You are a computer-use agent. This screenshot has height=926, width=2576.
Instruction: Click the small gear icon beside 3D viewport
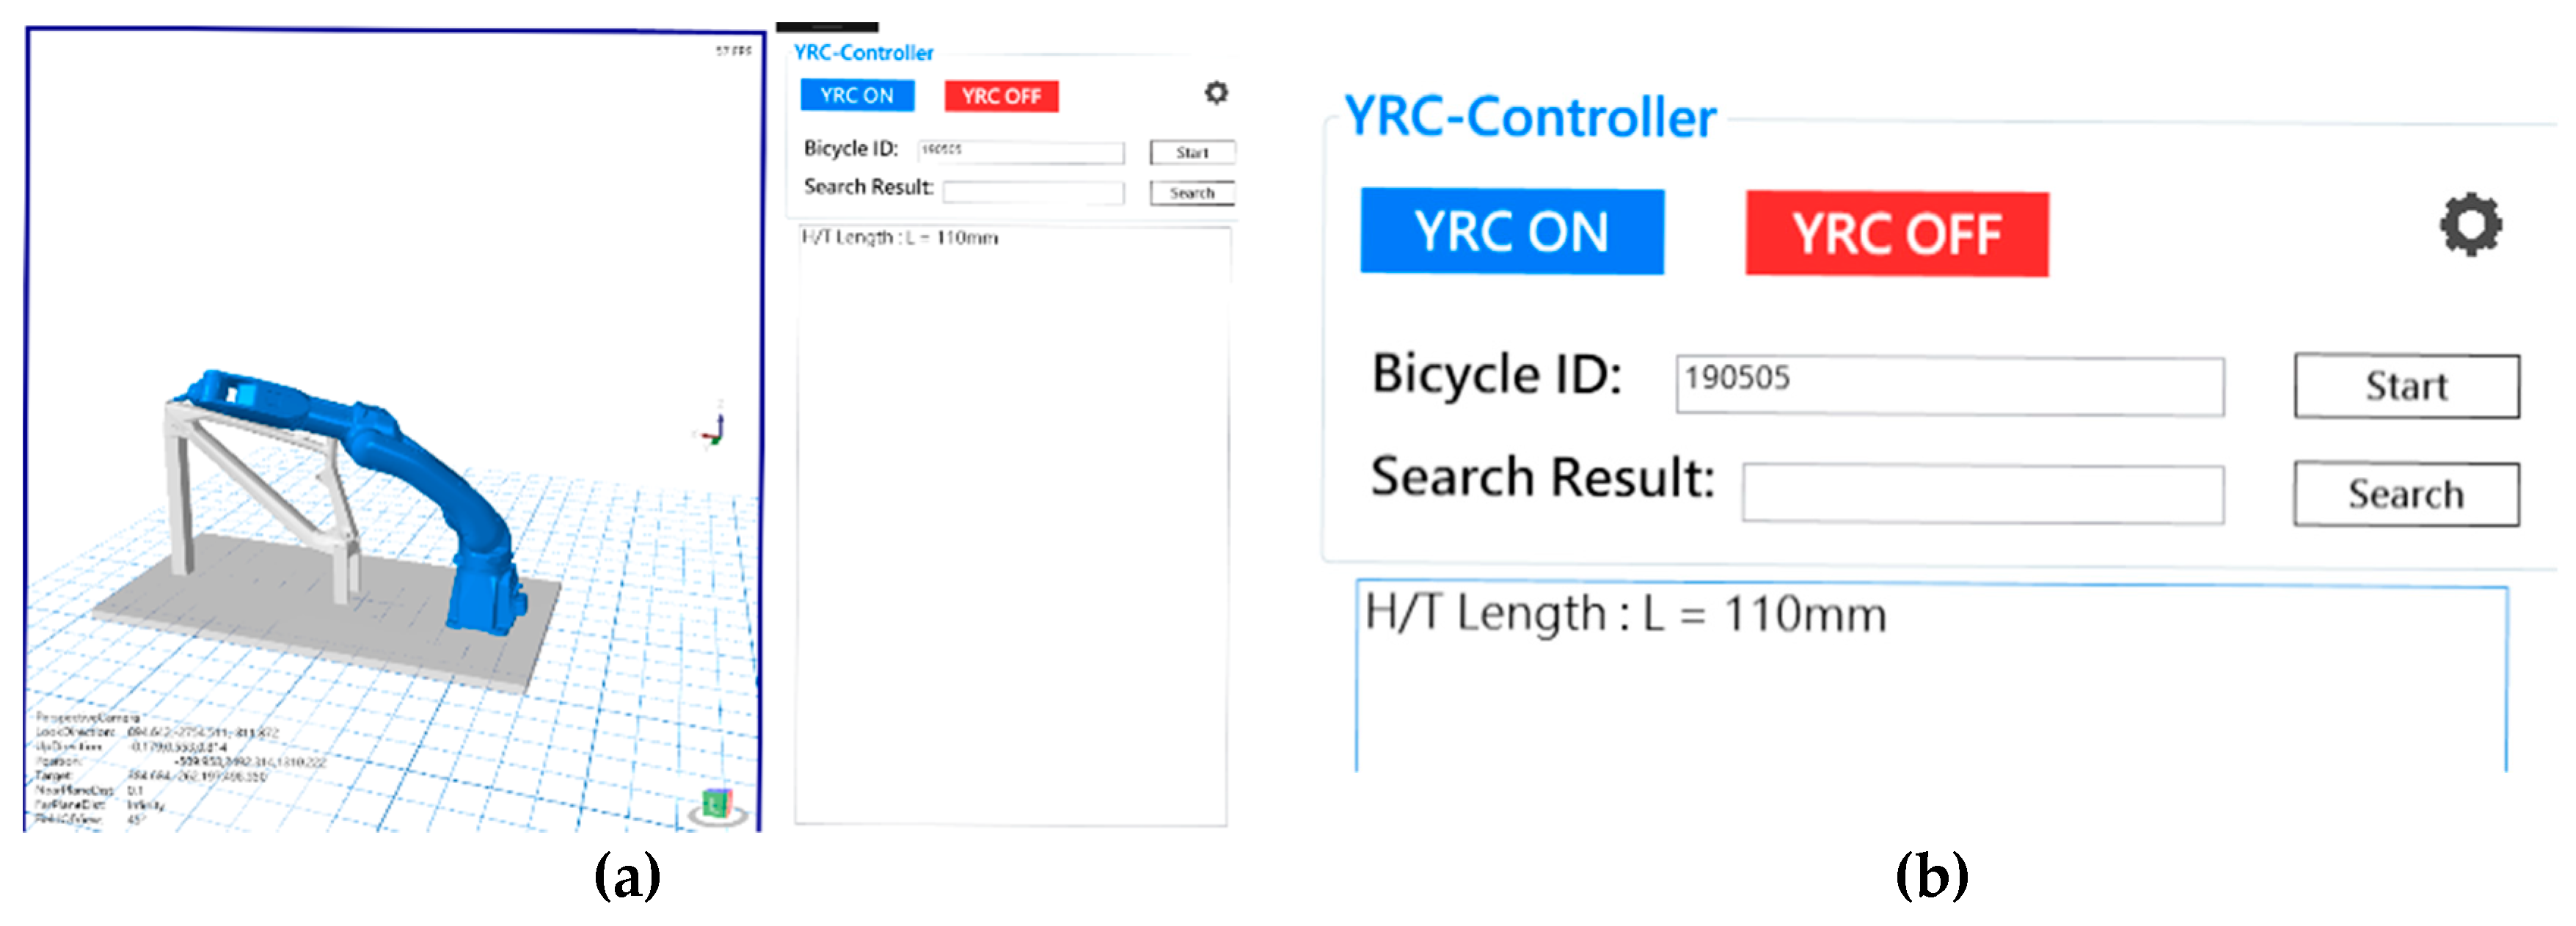(1215, 93)
